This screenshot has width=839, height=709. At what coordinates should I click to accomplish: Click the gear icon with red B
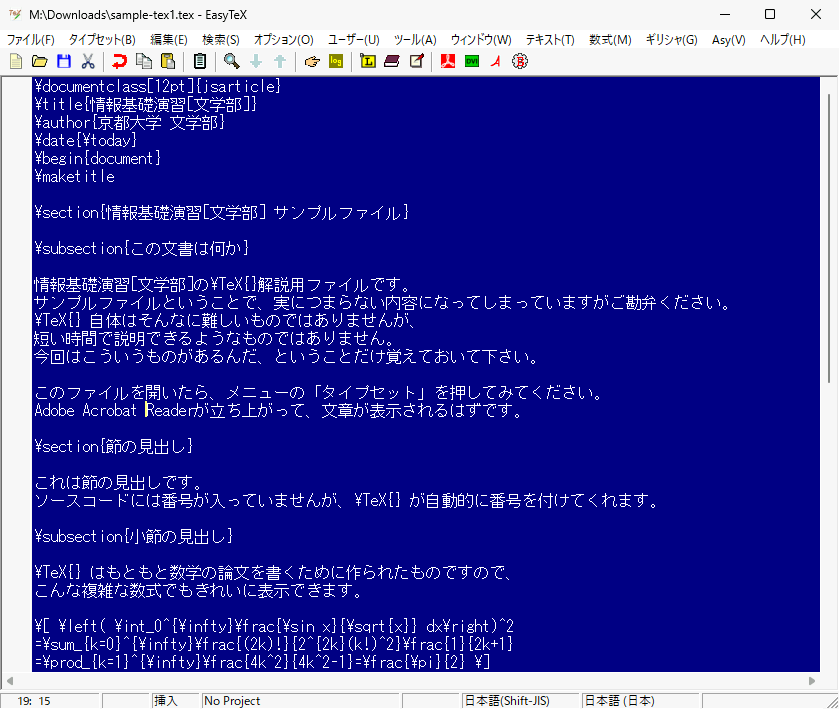pos(520,62)
